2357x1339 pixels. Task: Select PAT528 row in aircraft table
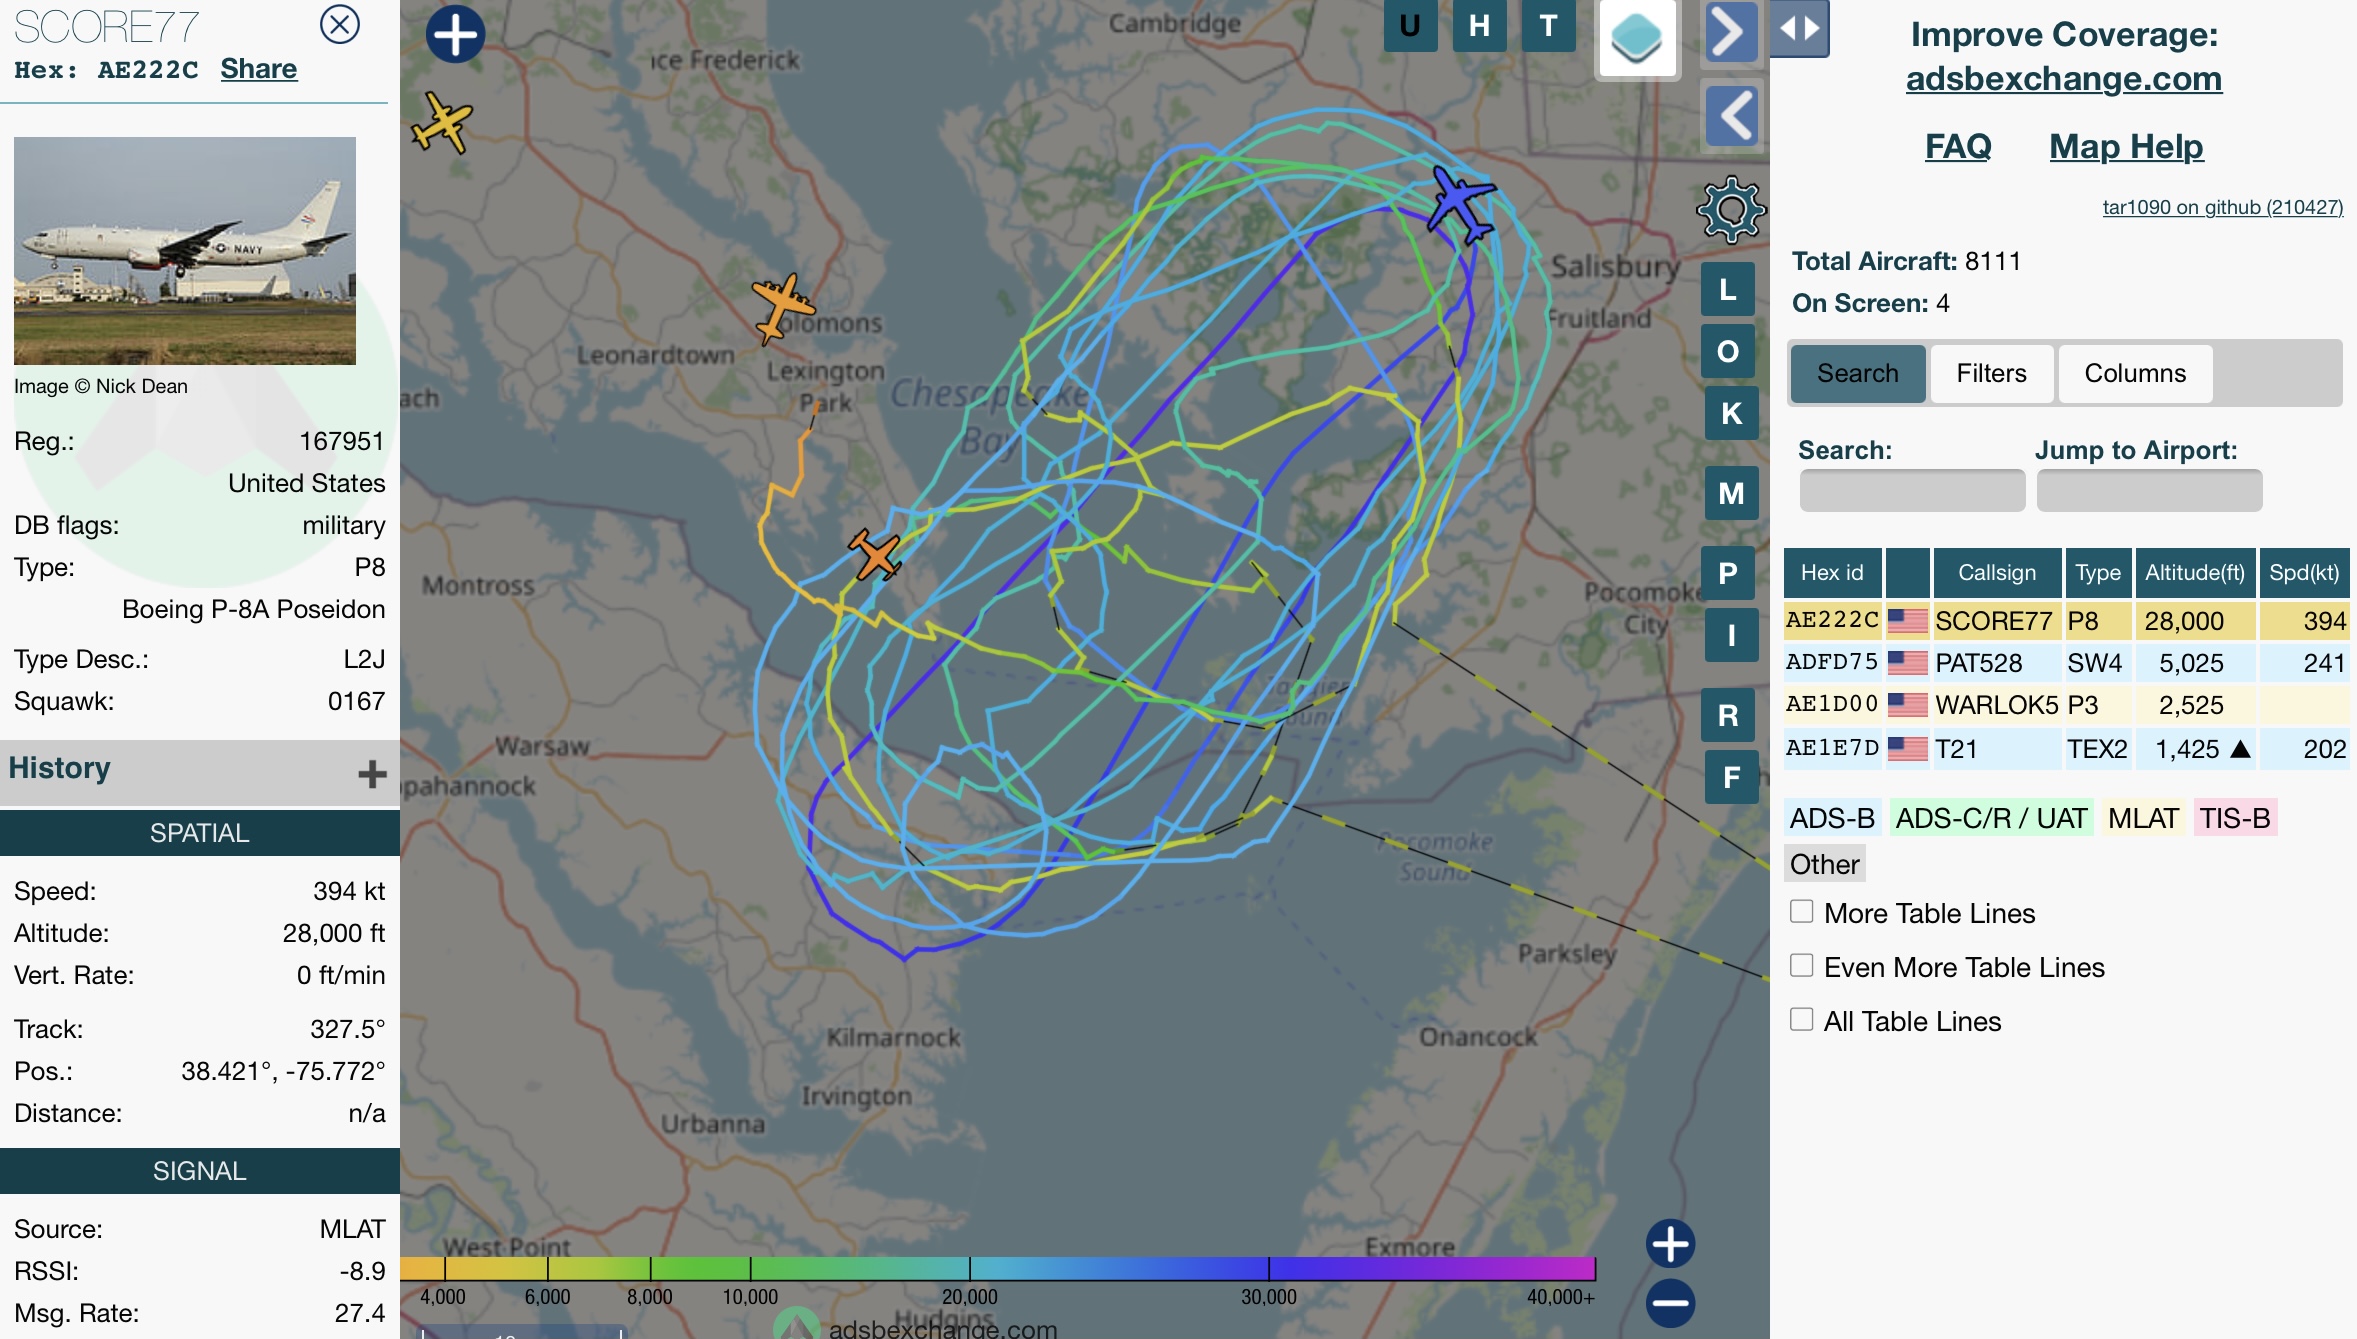pyautogui.click(x=2066, y=663)
